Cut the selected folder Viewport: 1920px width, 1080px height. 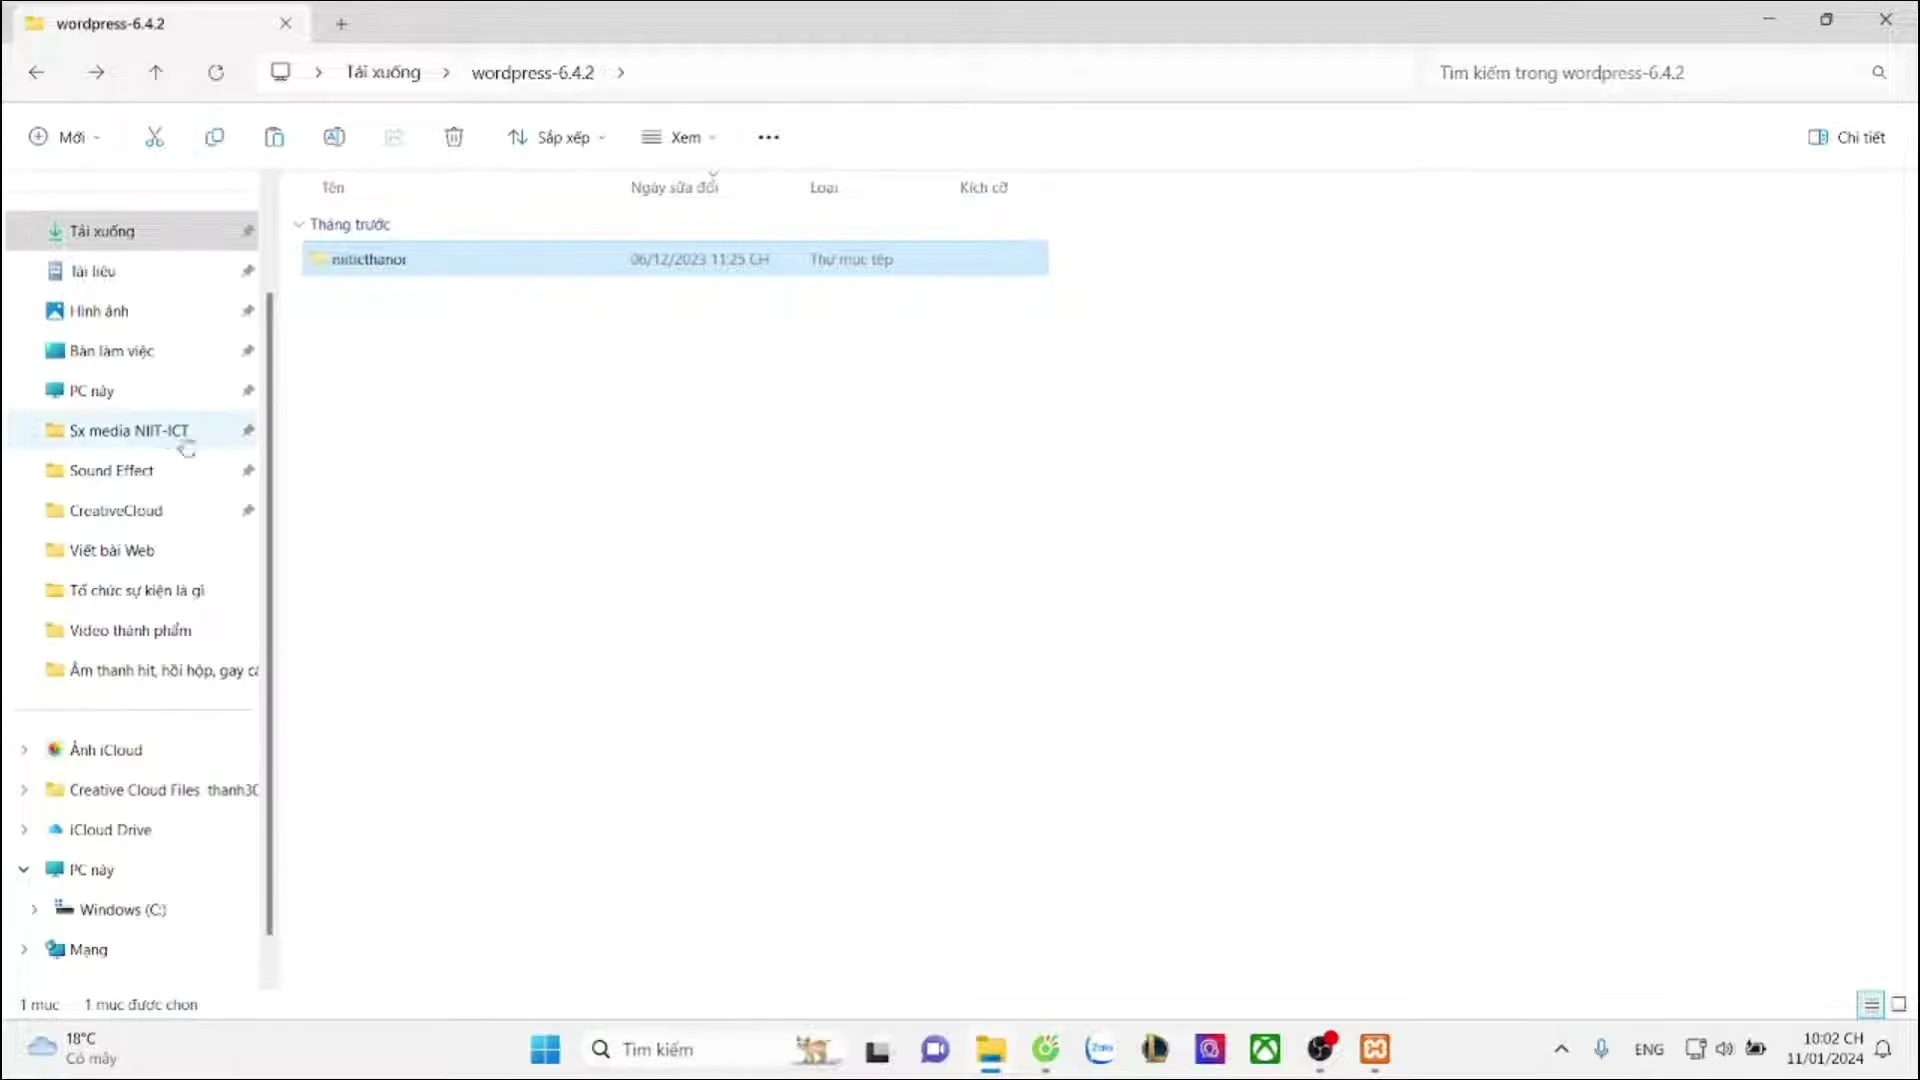tap(155, 136)
